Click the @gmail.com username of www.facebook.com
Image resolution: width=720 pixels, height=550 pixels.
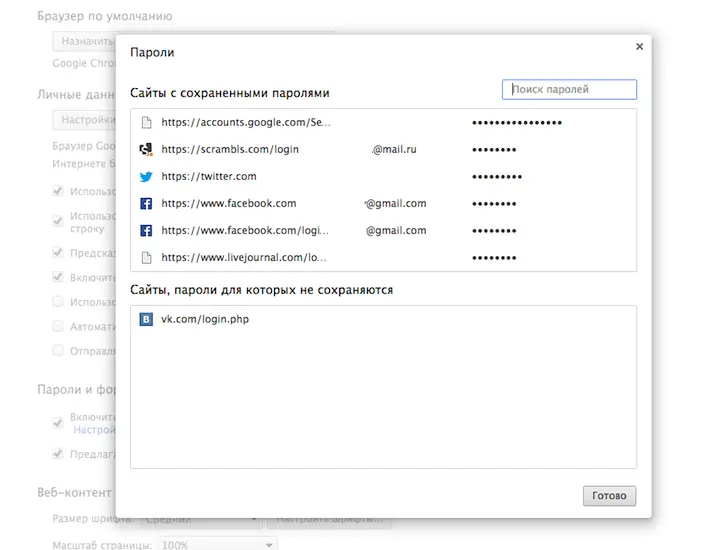pos(395,203)
